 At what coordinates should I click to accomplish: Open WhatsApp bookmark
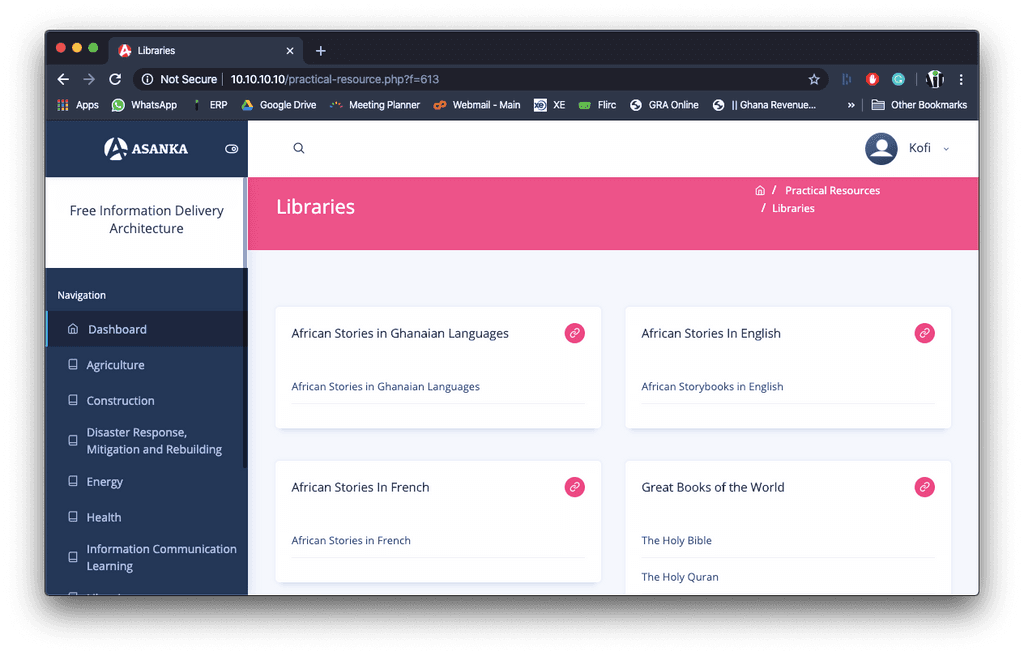pyautogui.click(x=144, y=104)
